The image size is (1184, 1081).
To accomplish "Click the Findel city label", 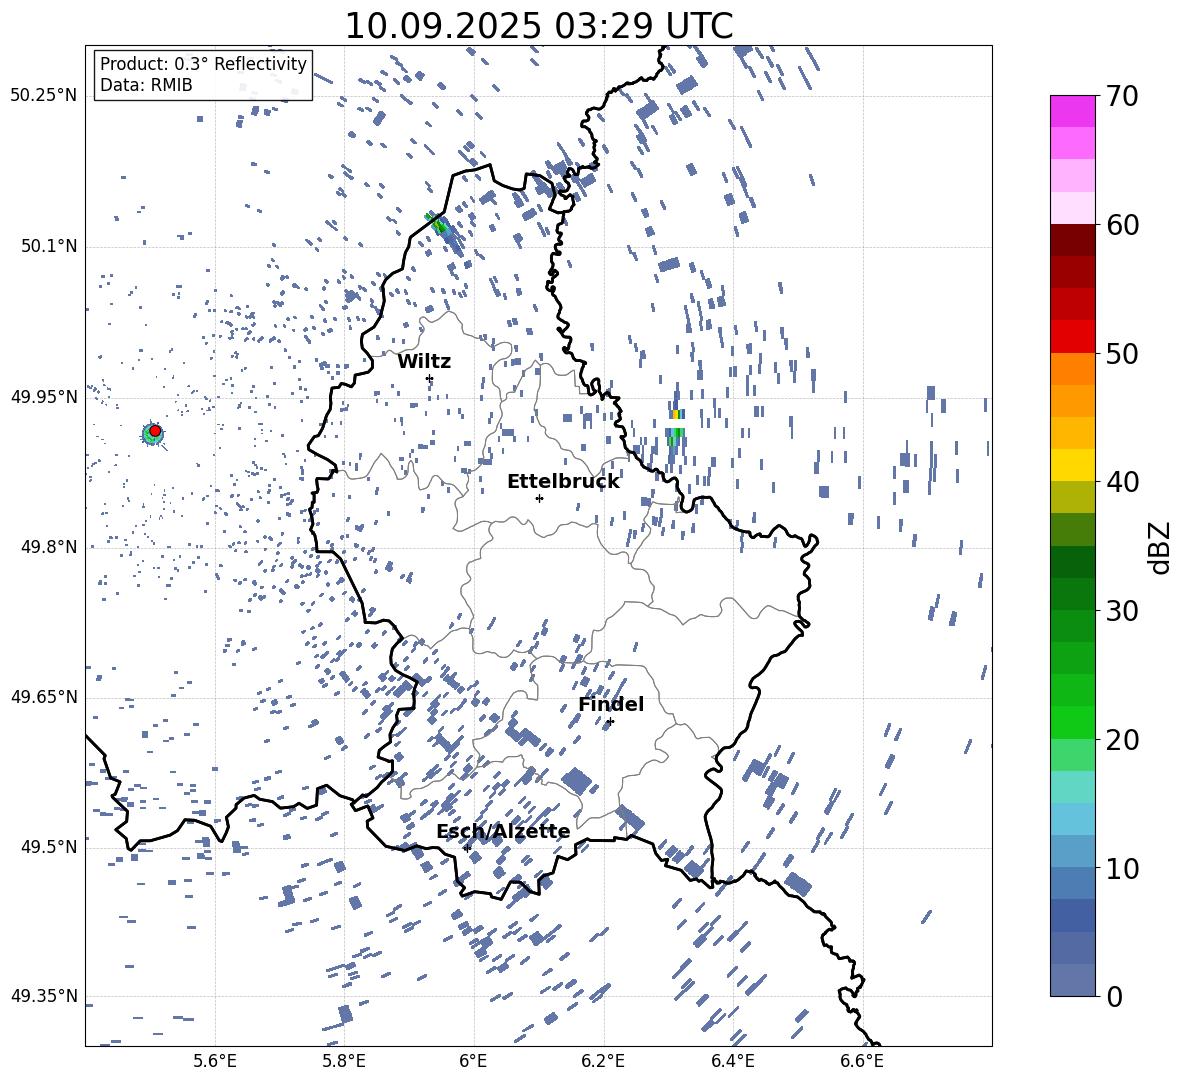I will pos(611,704).
